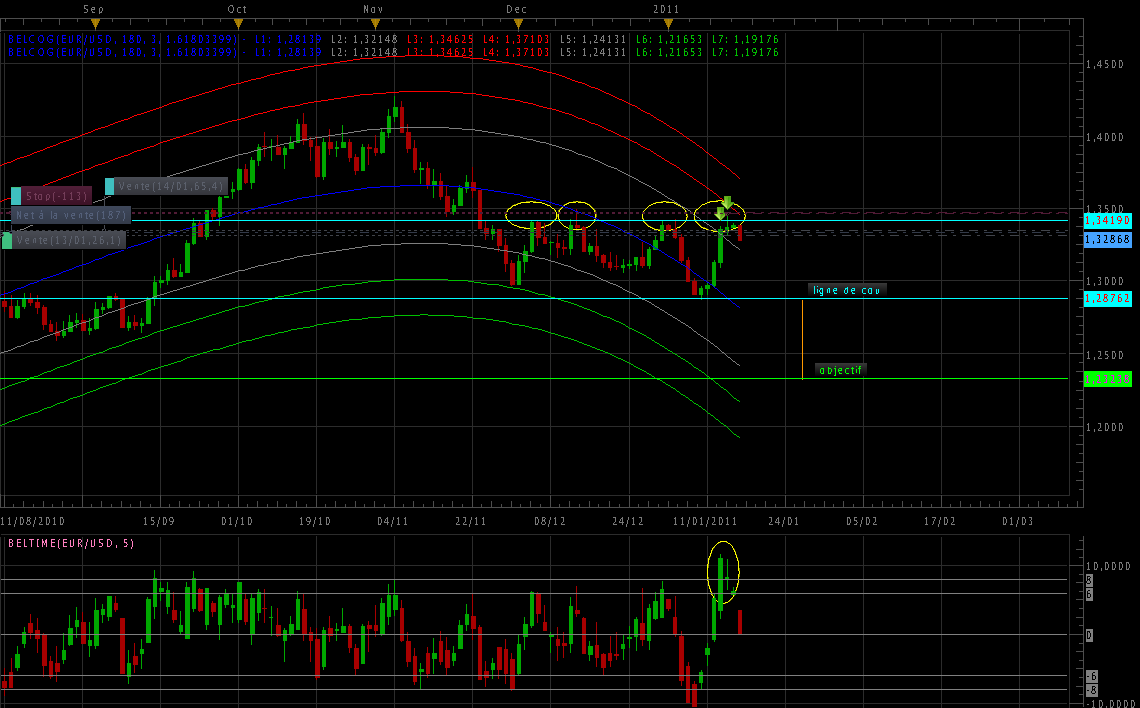Click the orange vertical target line
1140x708 pixels.
pos(802,340)
